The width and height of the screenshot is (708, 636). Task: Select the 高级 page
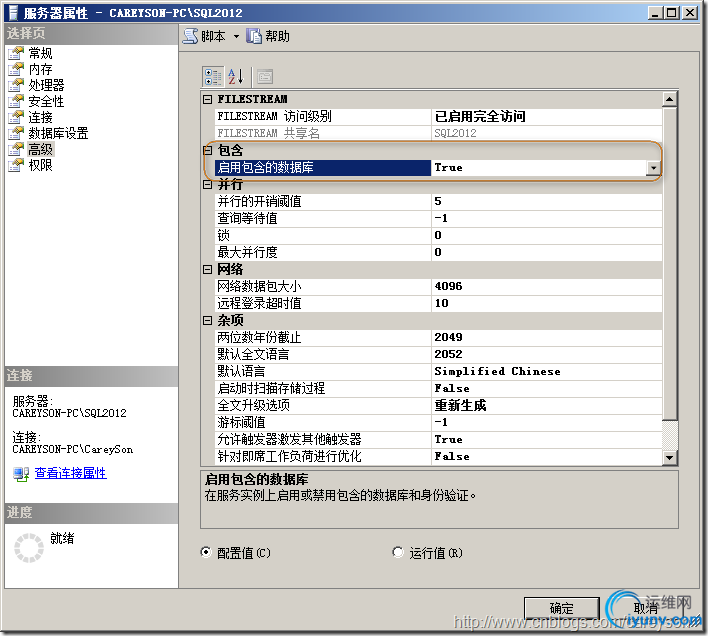40,149
